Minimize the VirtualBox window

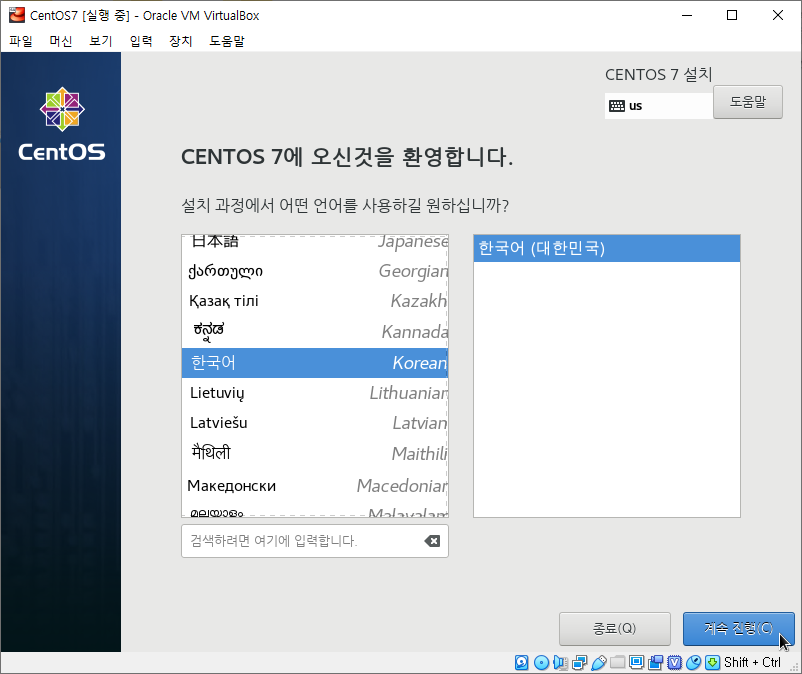click(x=687, y=15)
